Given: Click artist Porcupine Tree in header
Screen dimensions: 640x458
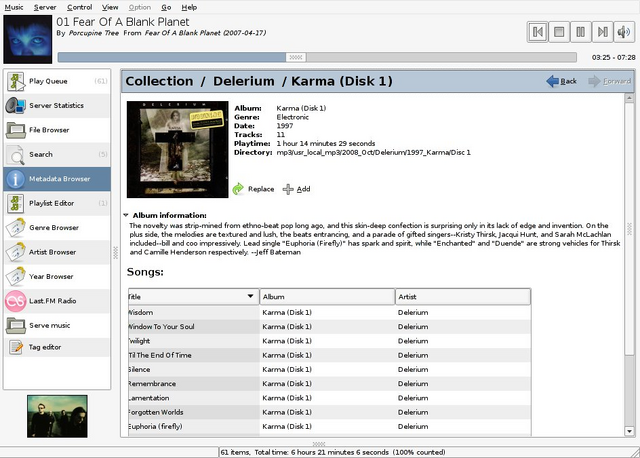Looking at the screenshot, I should 94,33.
